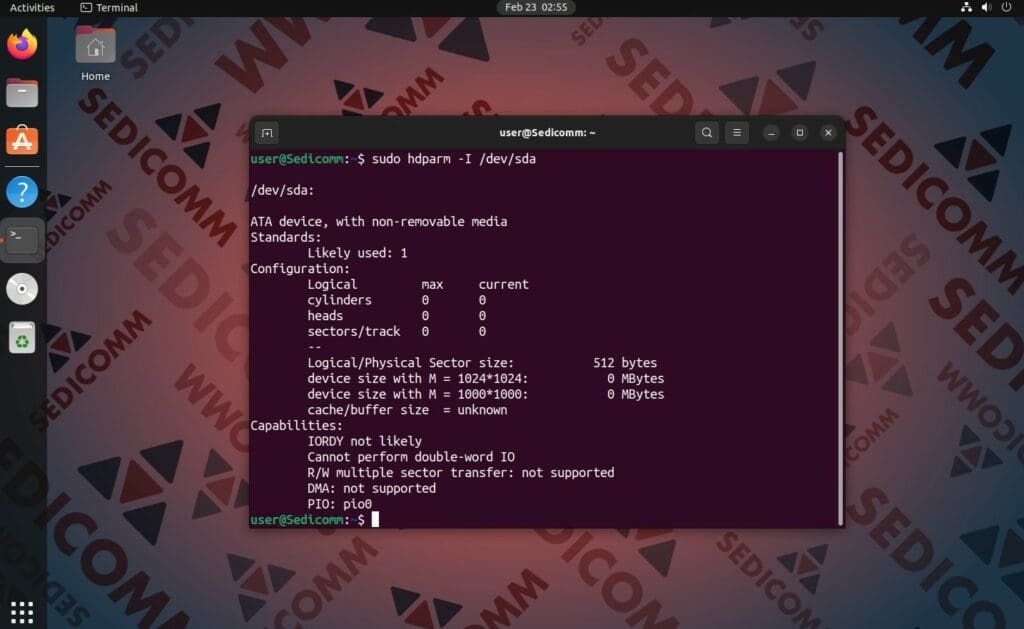Add a new terminal tab
Screen dimensions: 1024x629
pos(267,133)
